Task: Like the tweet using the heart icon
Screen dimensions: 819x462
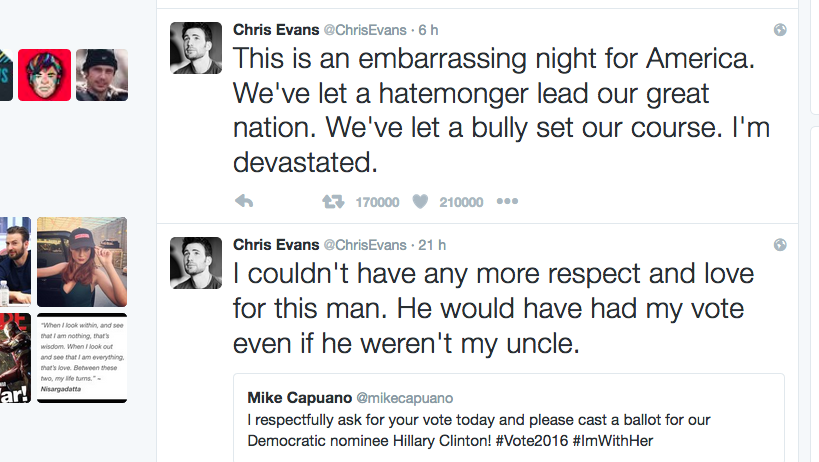Action: point(421,202)
